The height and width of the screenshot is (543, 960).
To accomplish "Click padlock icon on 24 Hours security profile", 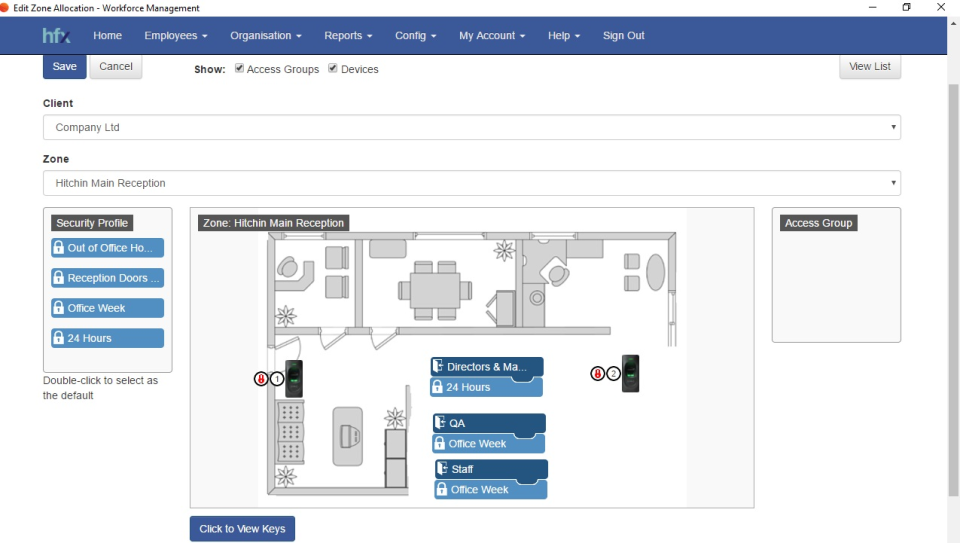I will pyautogui.click(x=59, y=338).
